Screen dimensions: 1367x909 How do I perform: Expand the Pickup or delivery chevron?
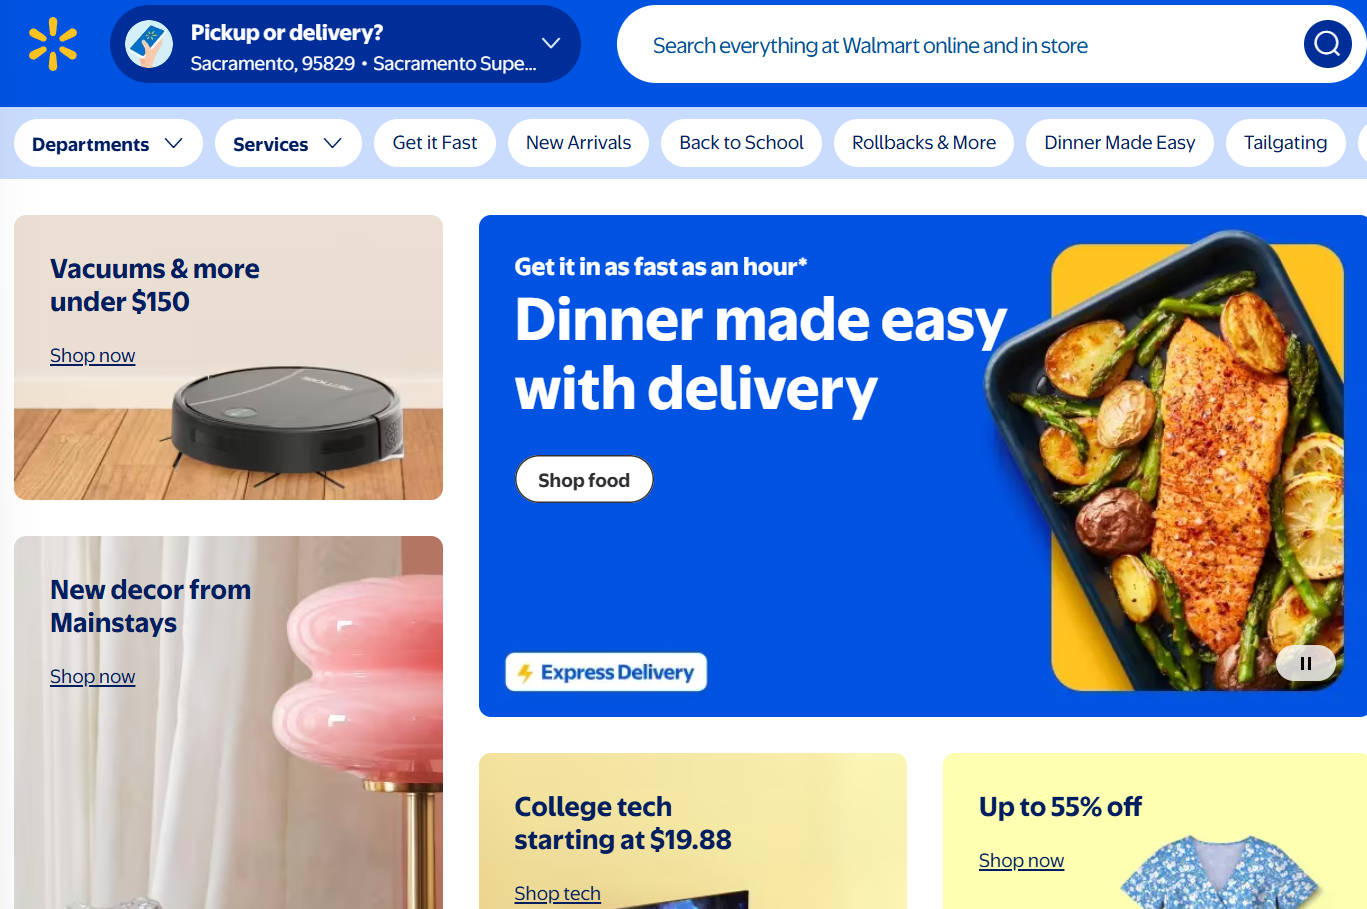[550, 43]
